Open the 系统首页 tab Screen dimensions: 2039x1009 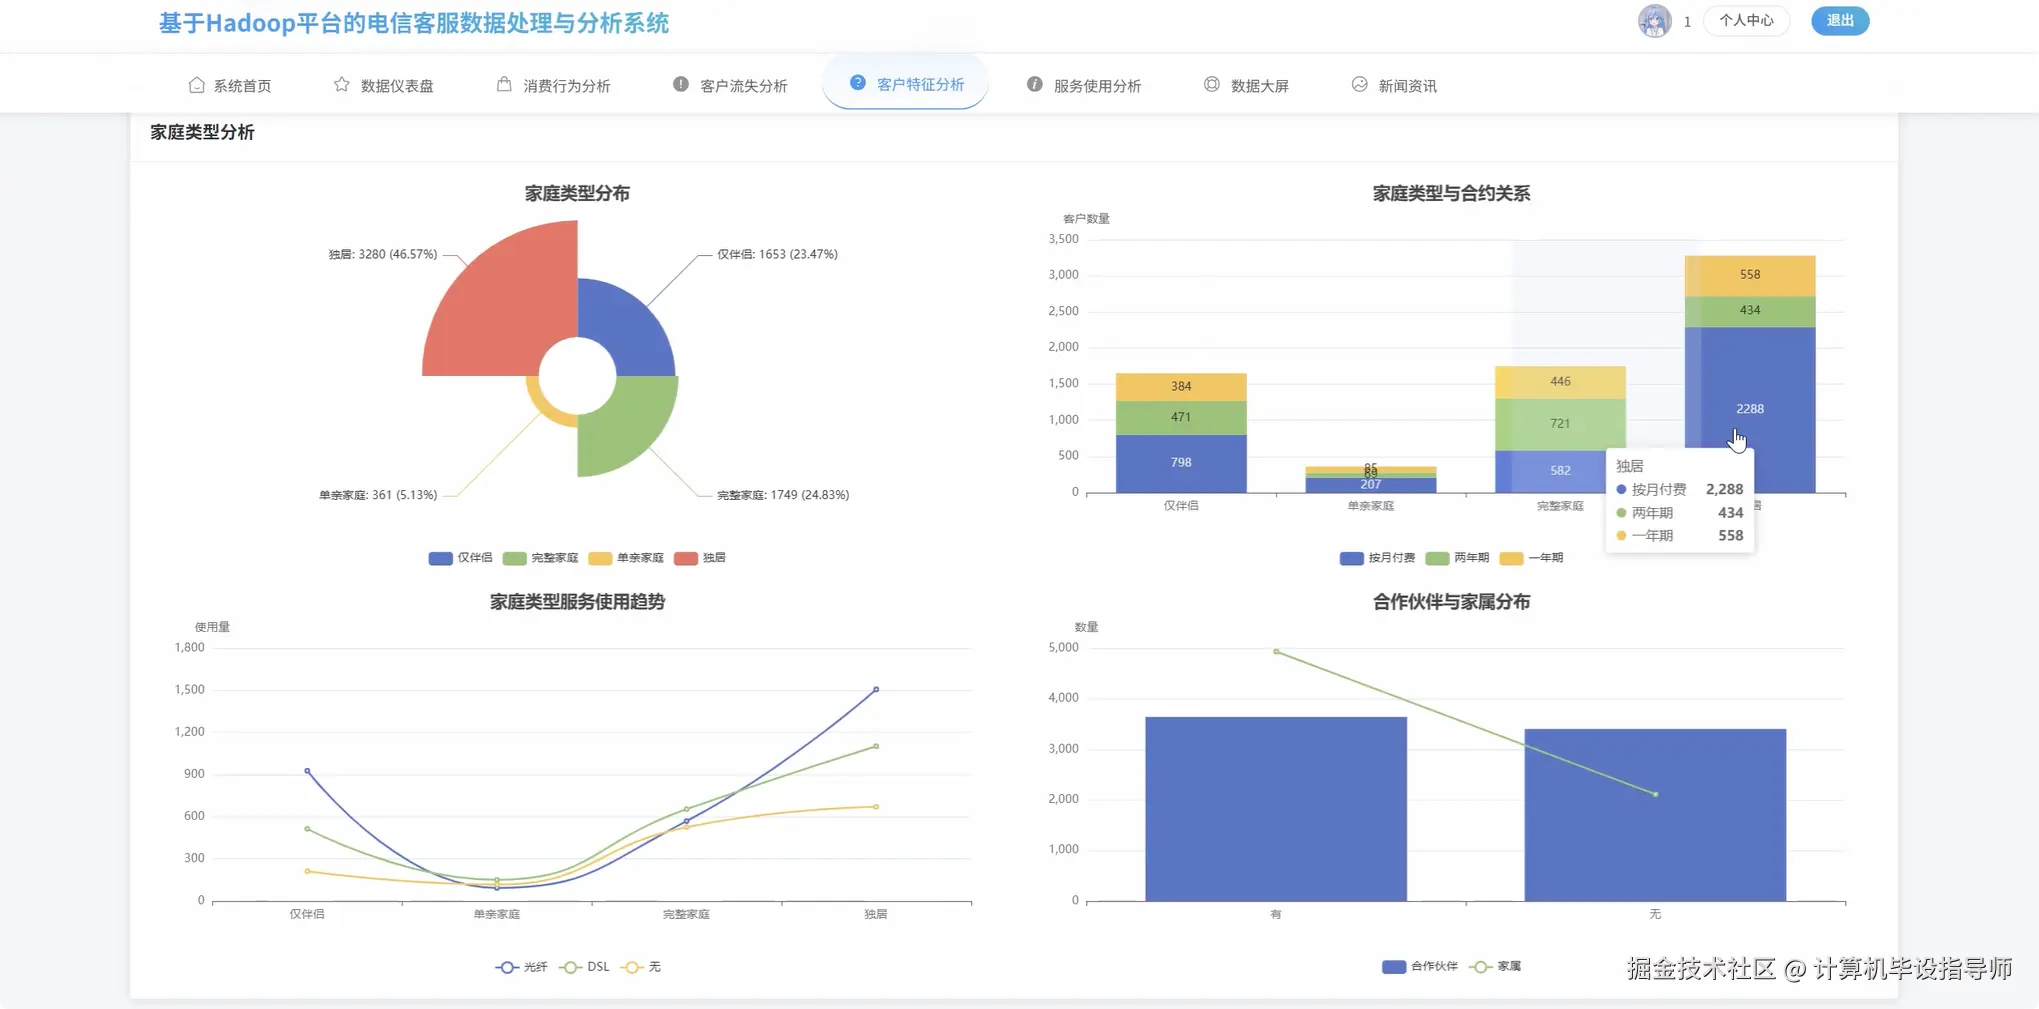pos(230,85)
